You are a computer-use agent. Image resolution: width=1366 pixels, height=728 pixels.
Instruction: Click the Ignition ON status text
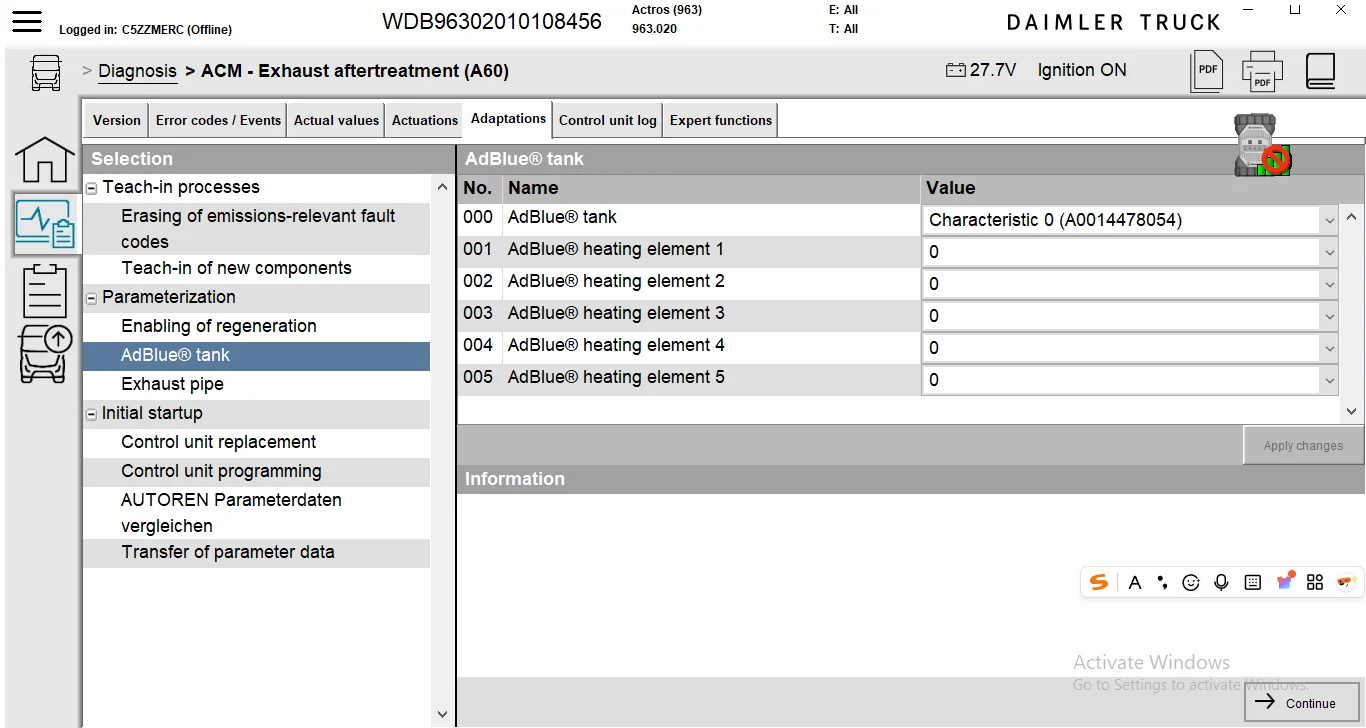click(x=1082, y=70)
